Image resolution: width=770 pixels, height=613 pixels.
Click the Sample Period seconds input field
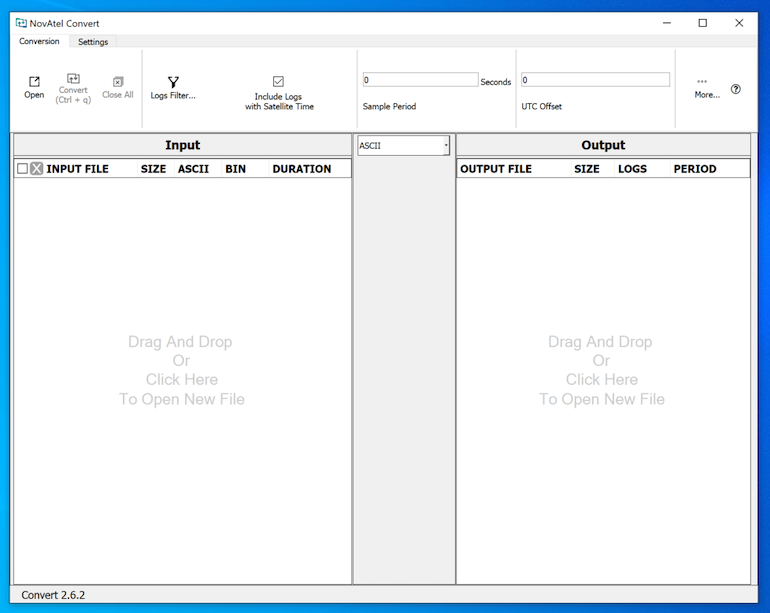[420, 80]
